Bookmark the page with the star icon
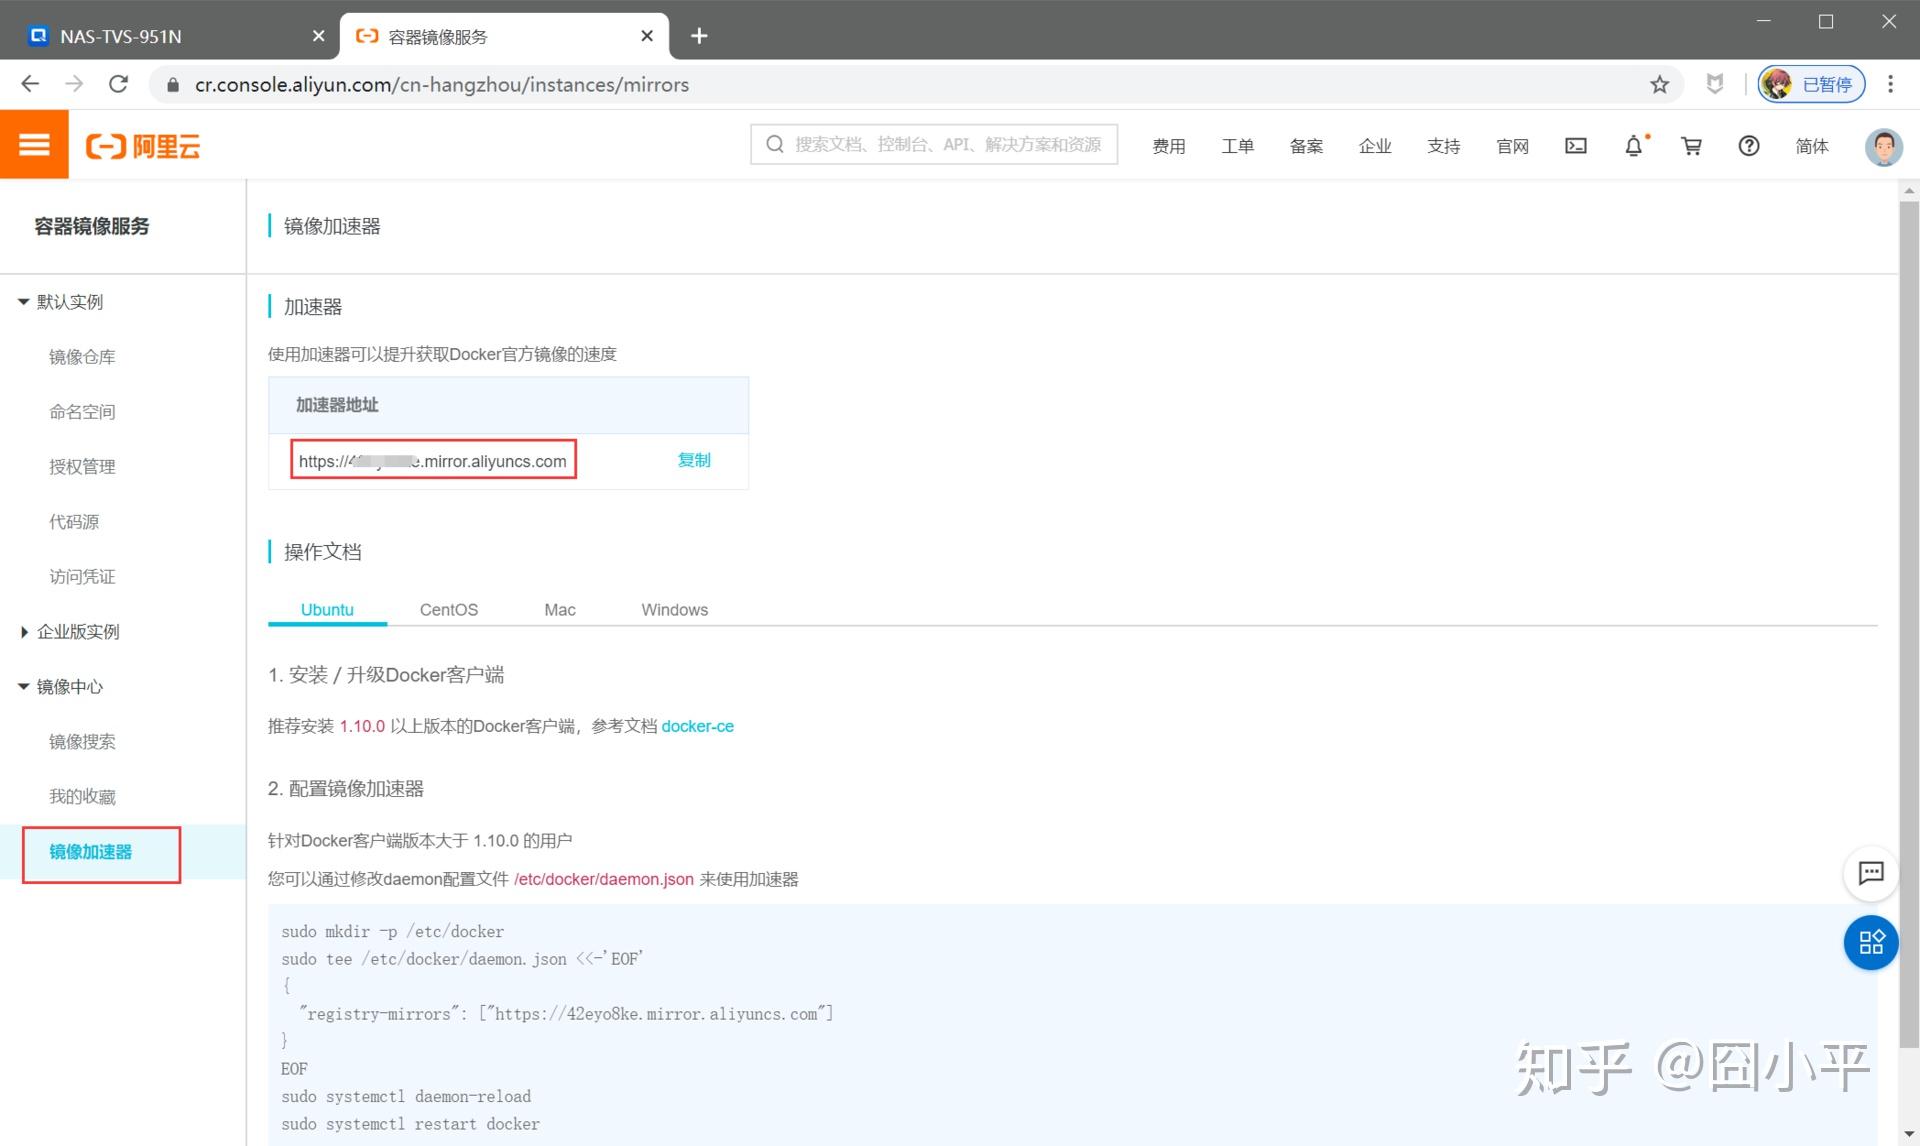The height and width of the screenshot is (1146, 1920). (x=1660, y=85)
